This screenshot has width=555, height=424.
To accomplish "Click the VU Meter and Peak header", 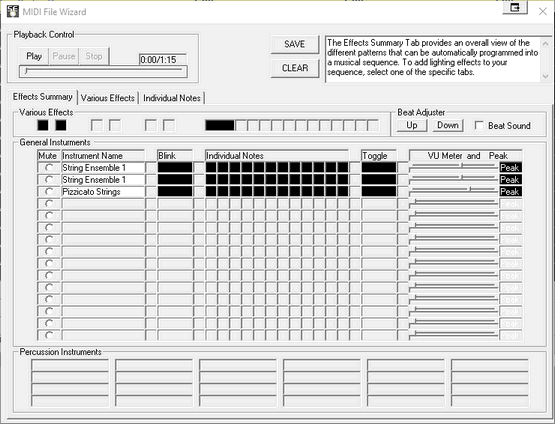I will click(466, 156).
